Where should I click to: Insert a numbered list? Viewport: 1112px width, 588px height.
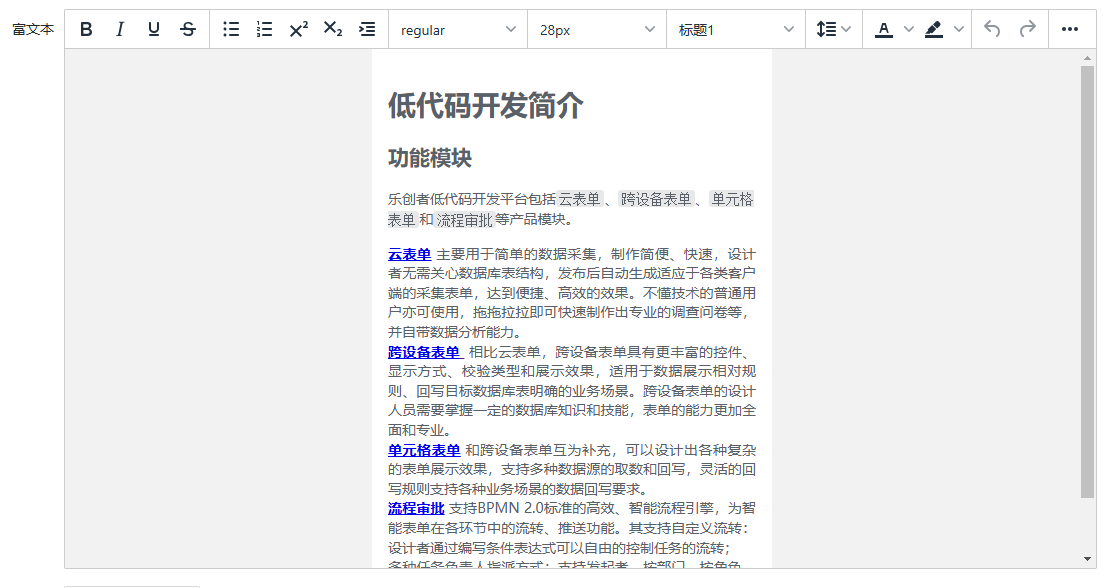[265, 30]
